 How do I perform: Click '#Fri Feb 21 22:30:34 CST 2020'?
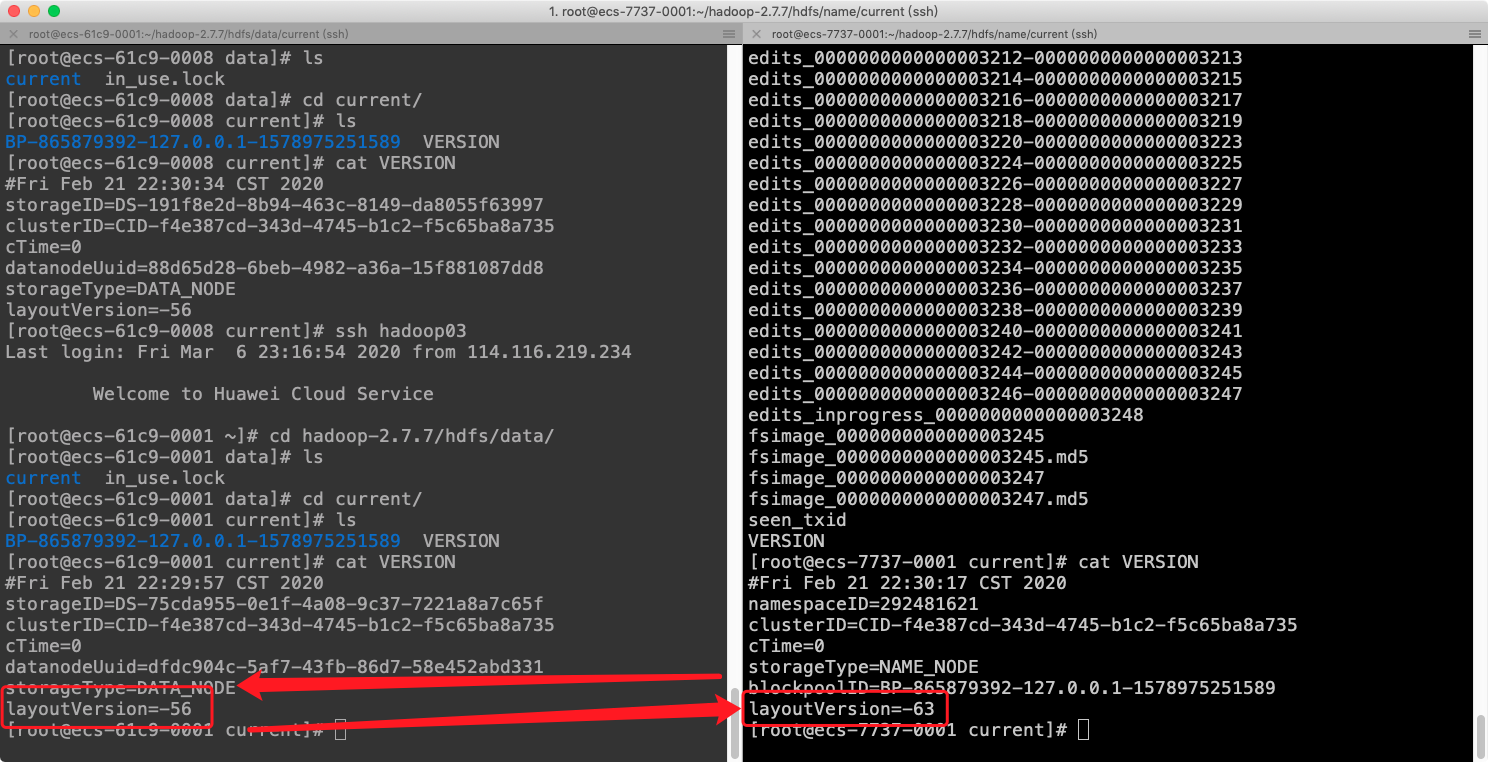point(165,184)
